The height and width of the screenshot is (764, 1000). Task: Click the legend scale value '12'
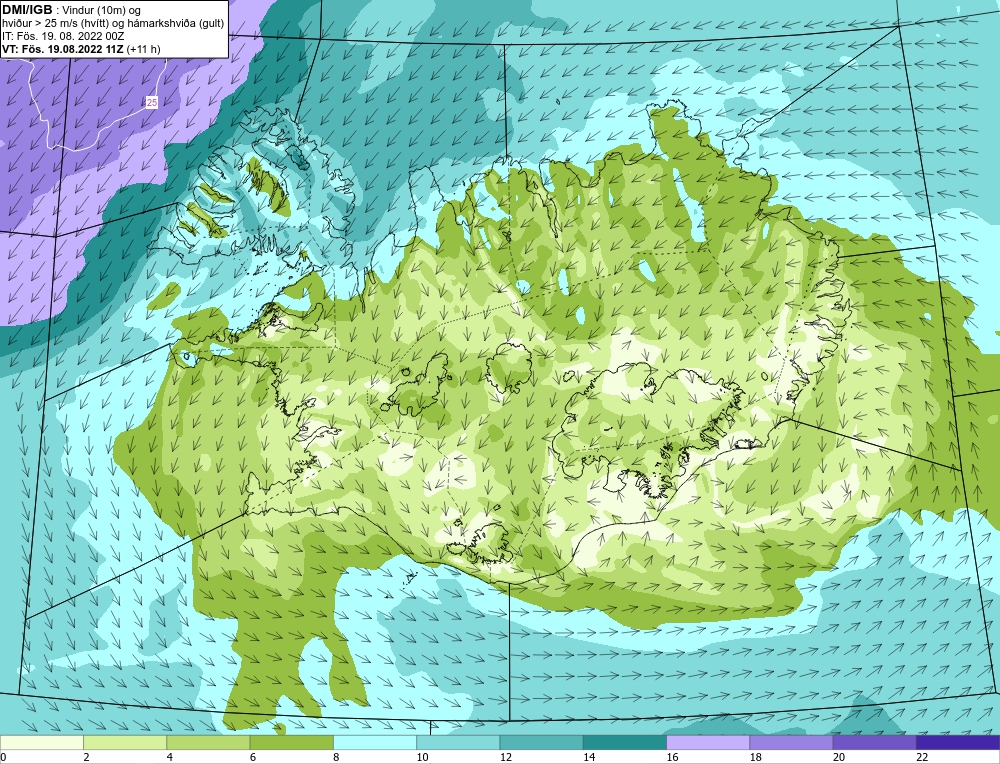click(506, 757)
